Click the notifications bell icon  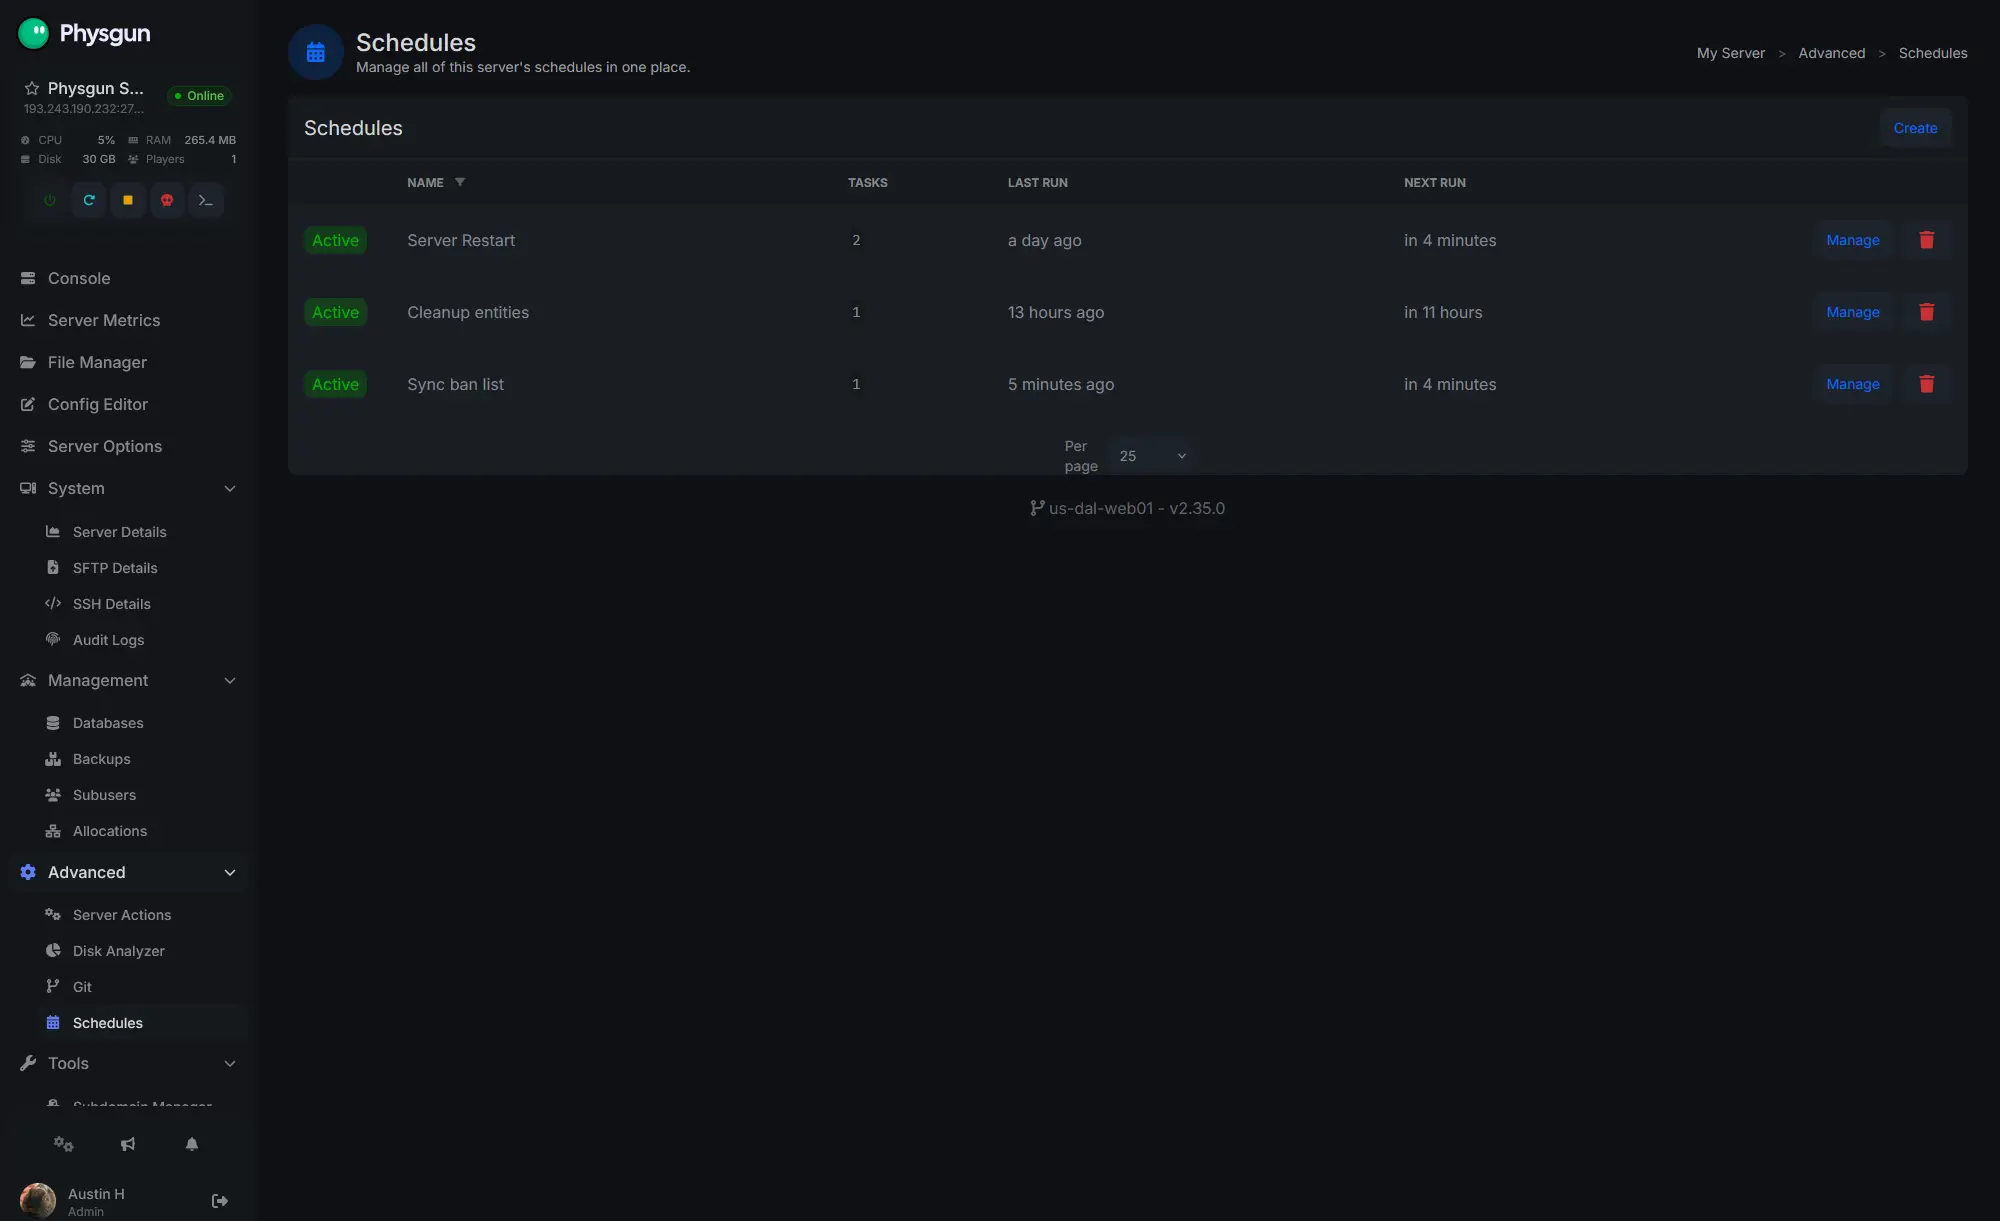click(x=192, y=1144)
